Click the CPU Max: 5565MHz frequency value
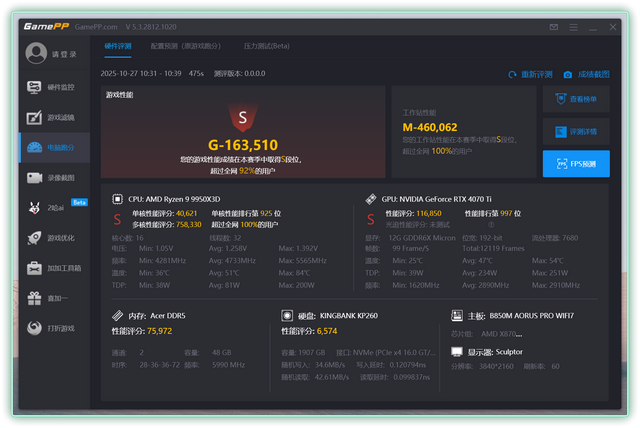 (302, 260)
